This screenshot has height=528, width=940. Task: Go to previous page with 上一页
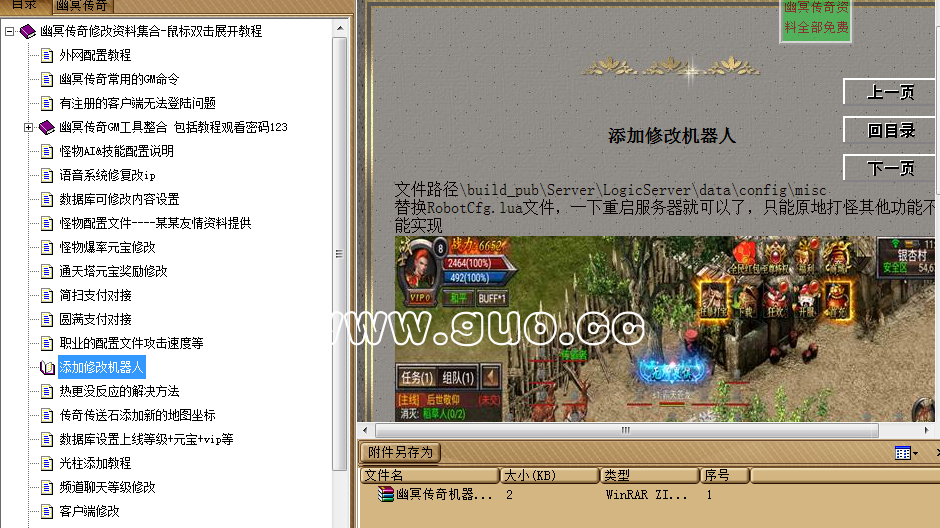coord(890,92)
